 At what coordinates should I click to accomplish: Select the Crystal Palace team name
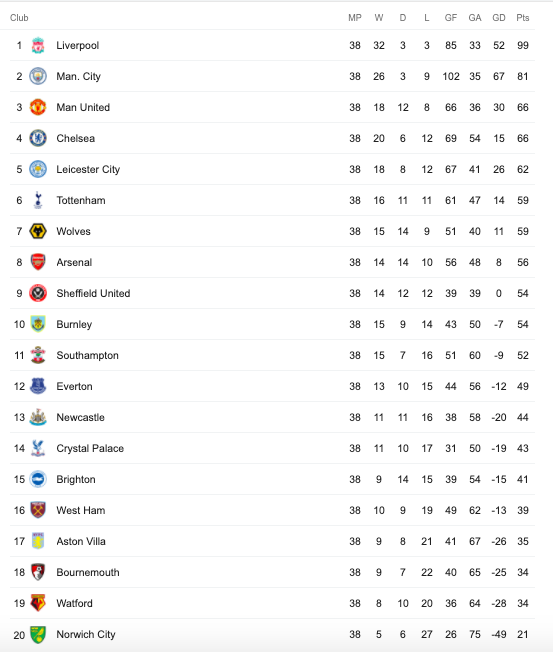click(x=90, y=448)
